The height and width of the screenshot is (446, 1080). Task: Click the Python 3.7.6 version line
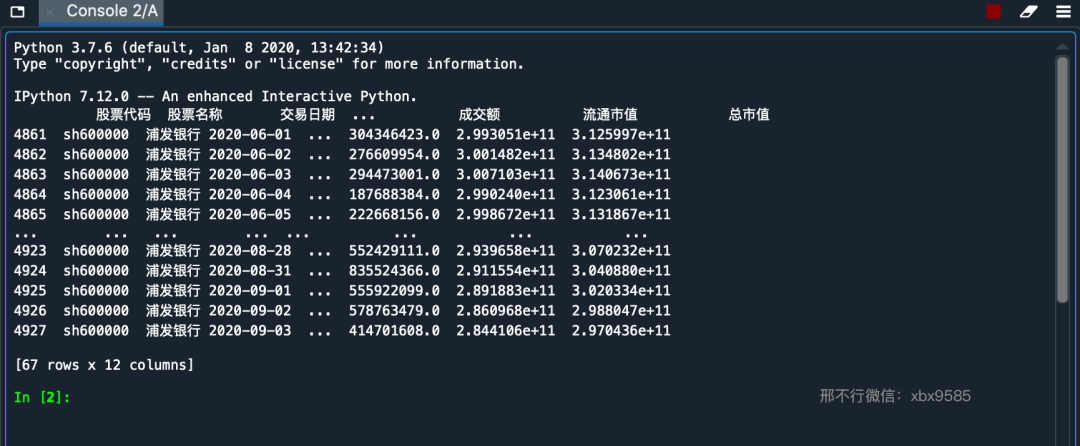[199, 47]
